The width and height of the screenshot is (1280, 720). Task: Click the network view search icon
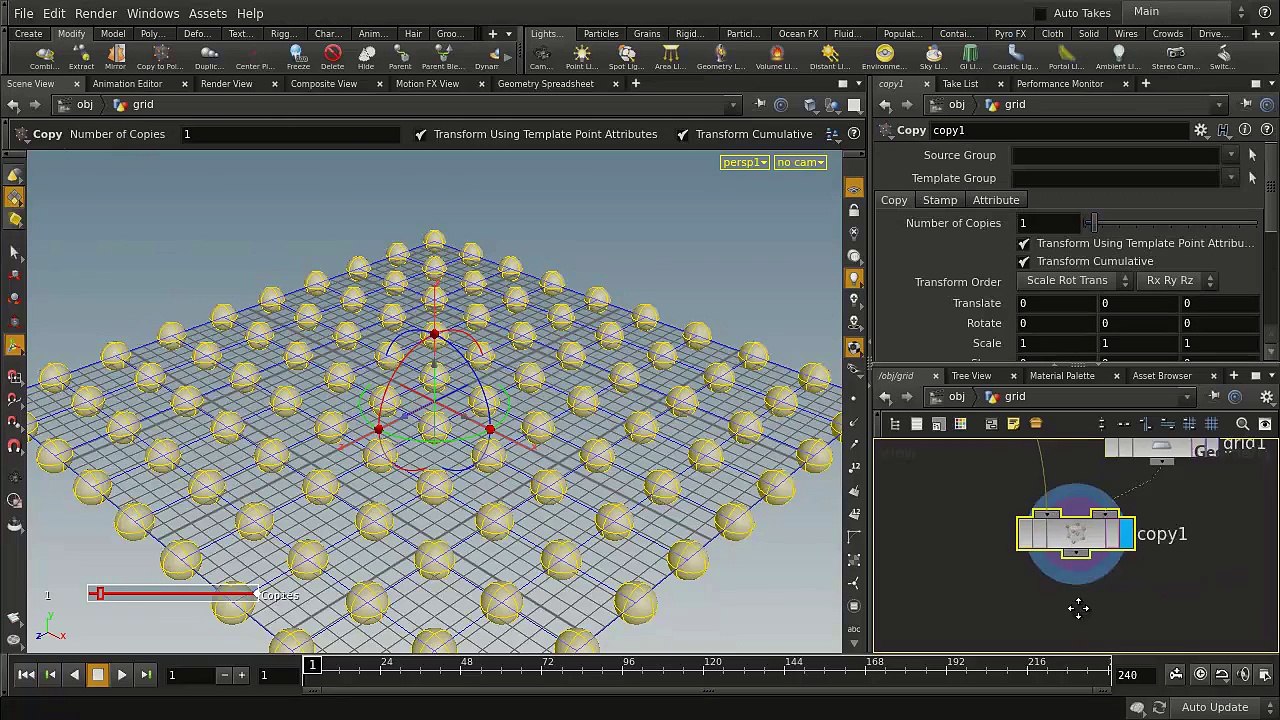1243,424
